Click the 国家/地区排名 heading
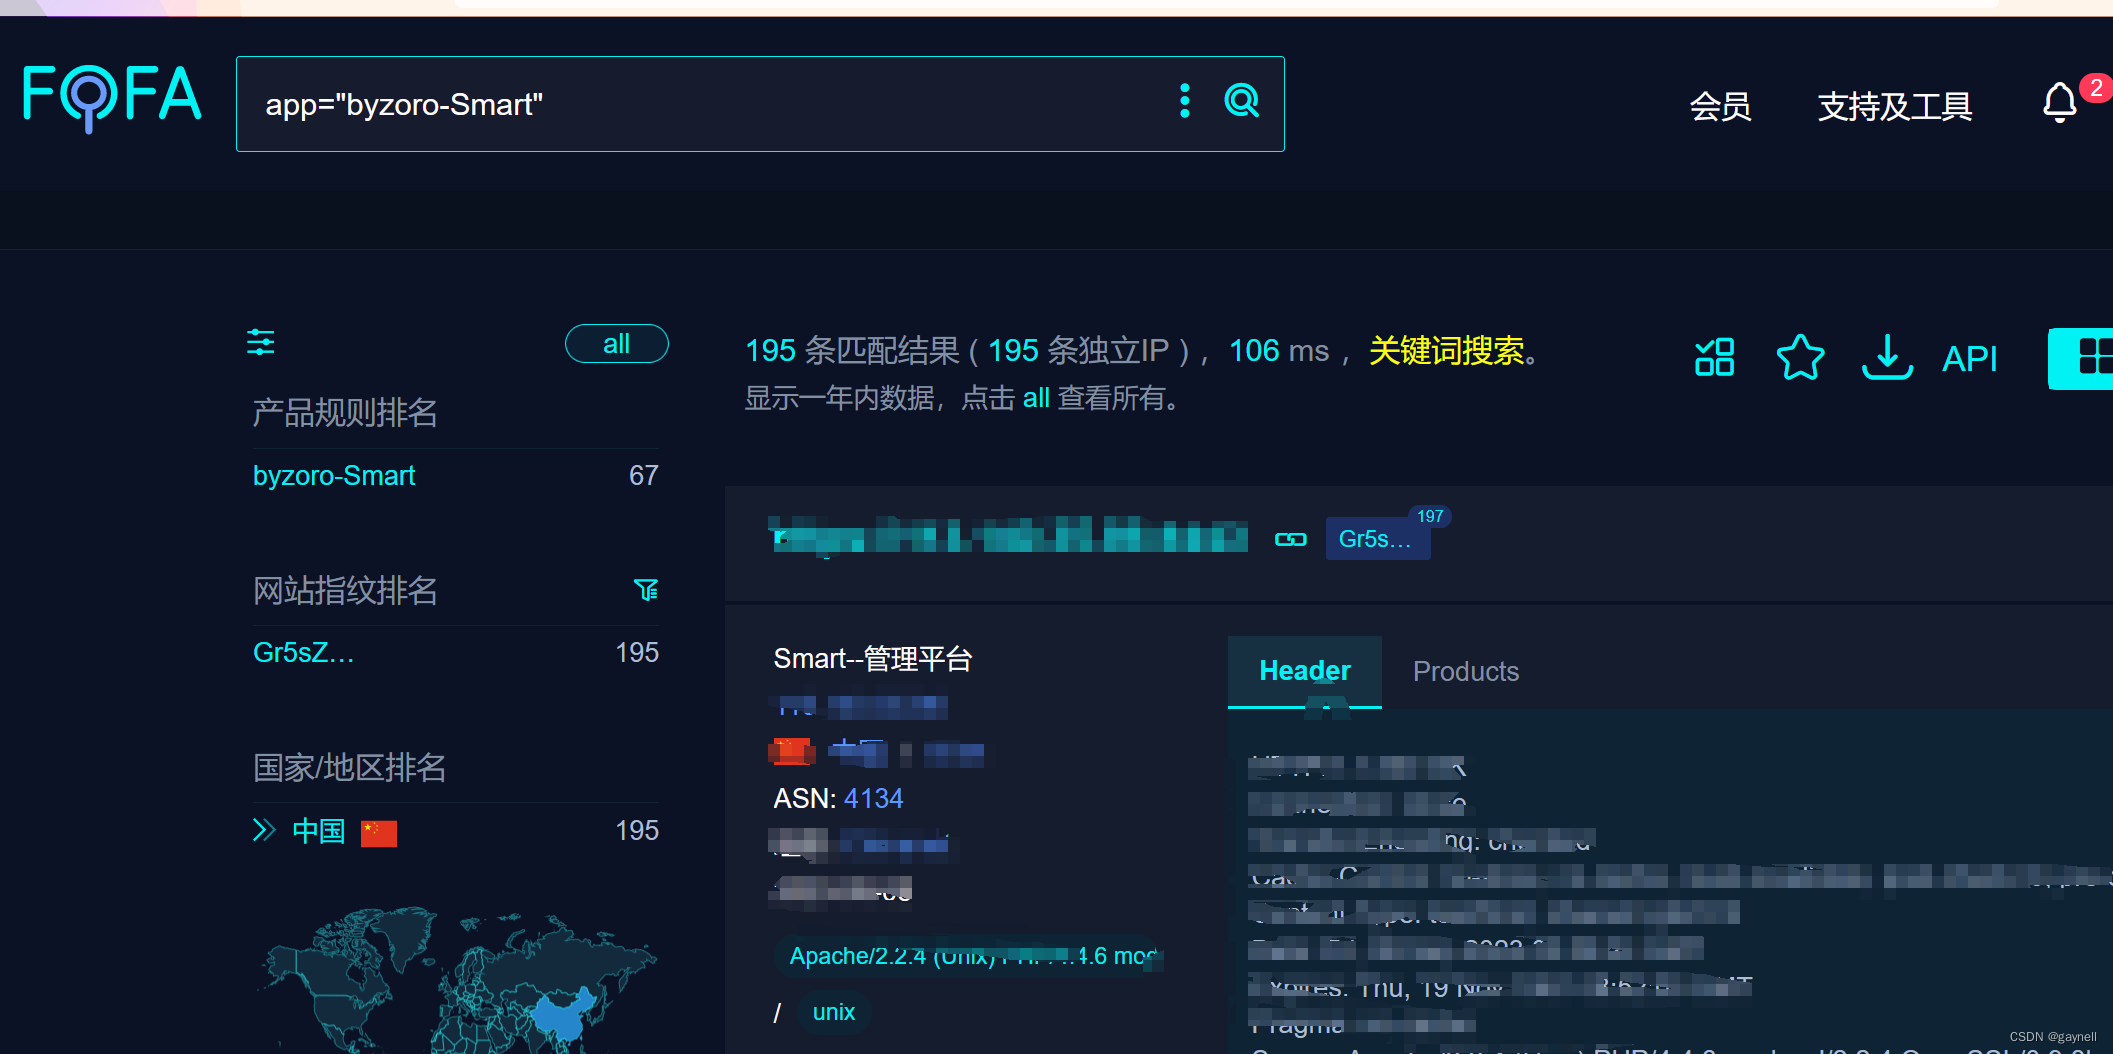Screen dimensions: 2113x1054 click(x=349, y=767)
